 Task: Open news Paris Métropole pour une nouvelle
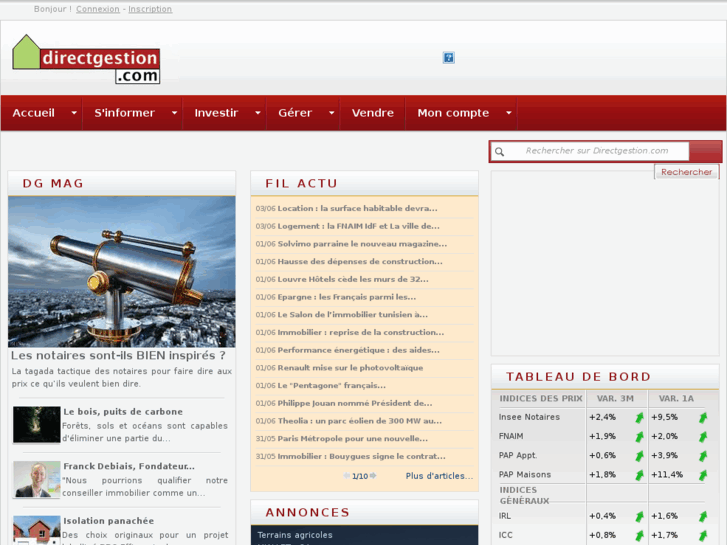[x=353, y=438]
